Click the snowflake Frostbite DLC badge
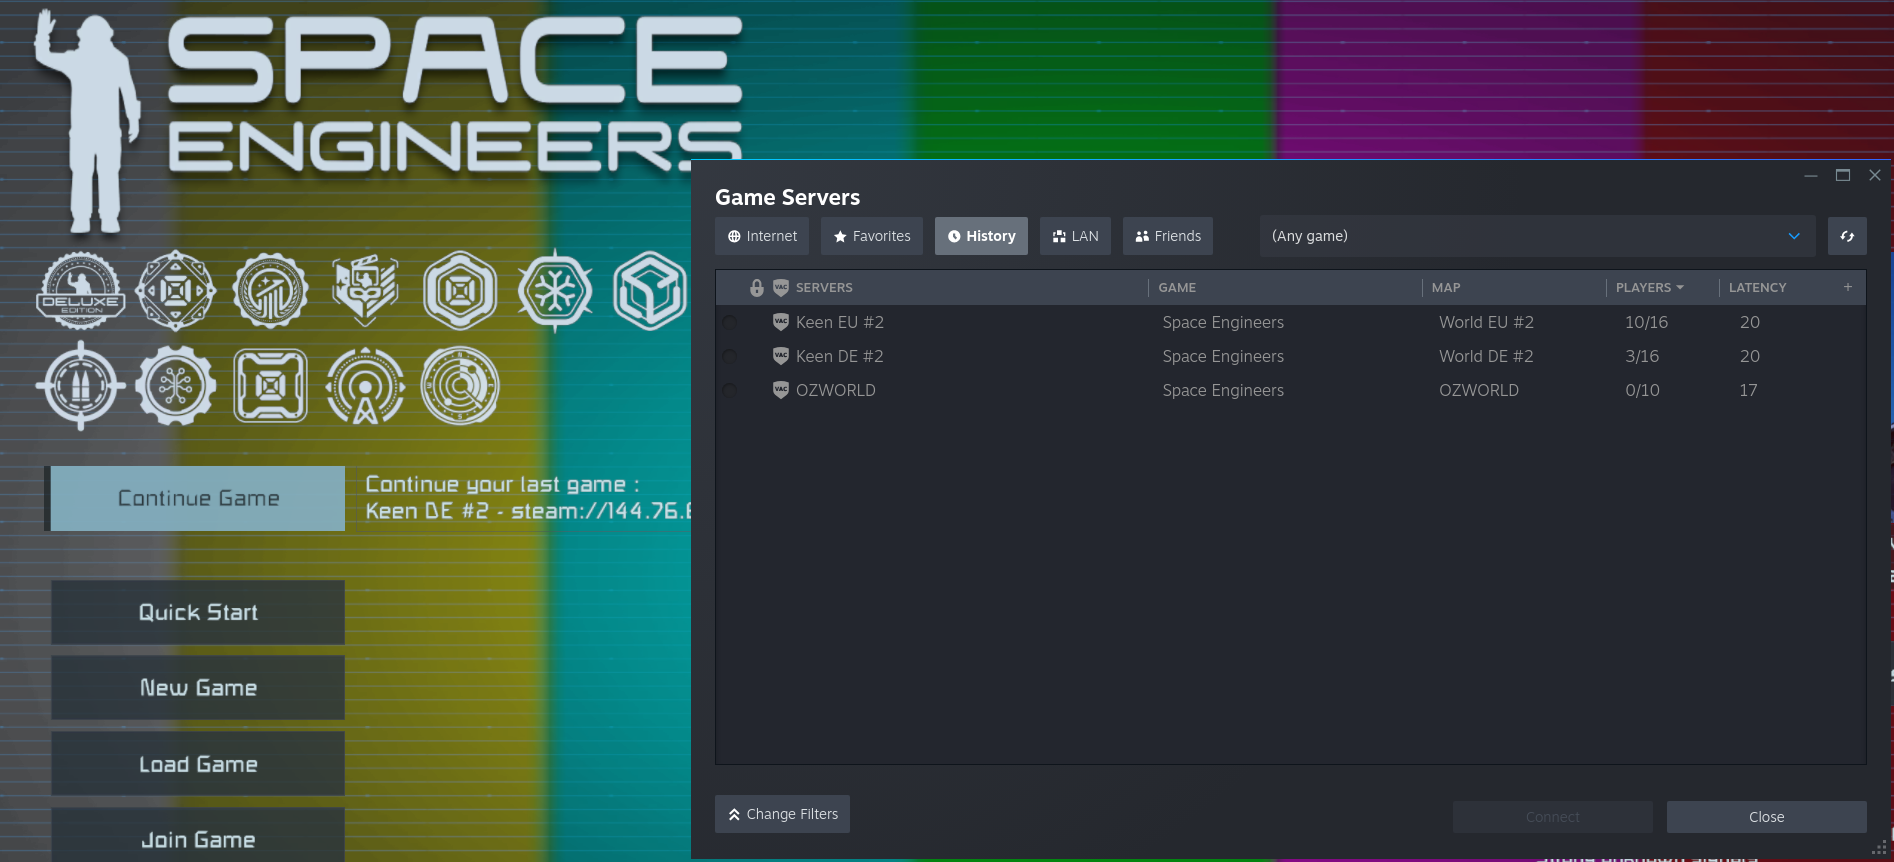This screenshot has width=1894, height=862. [555, 291]
